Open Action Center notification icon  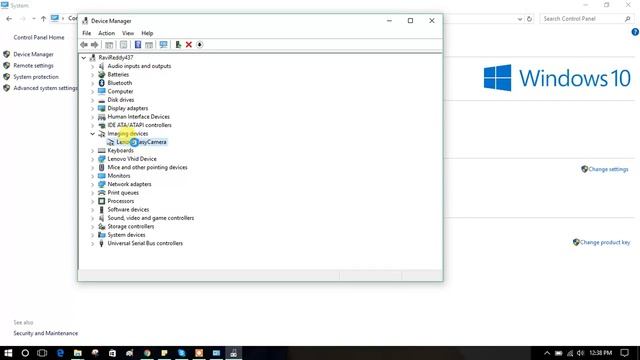[x=624, y=353]
